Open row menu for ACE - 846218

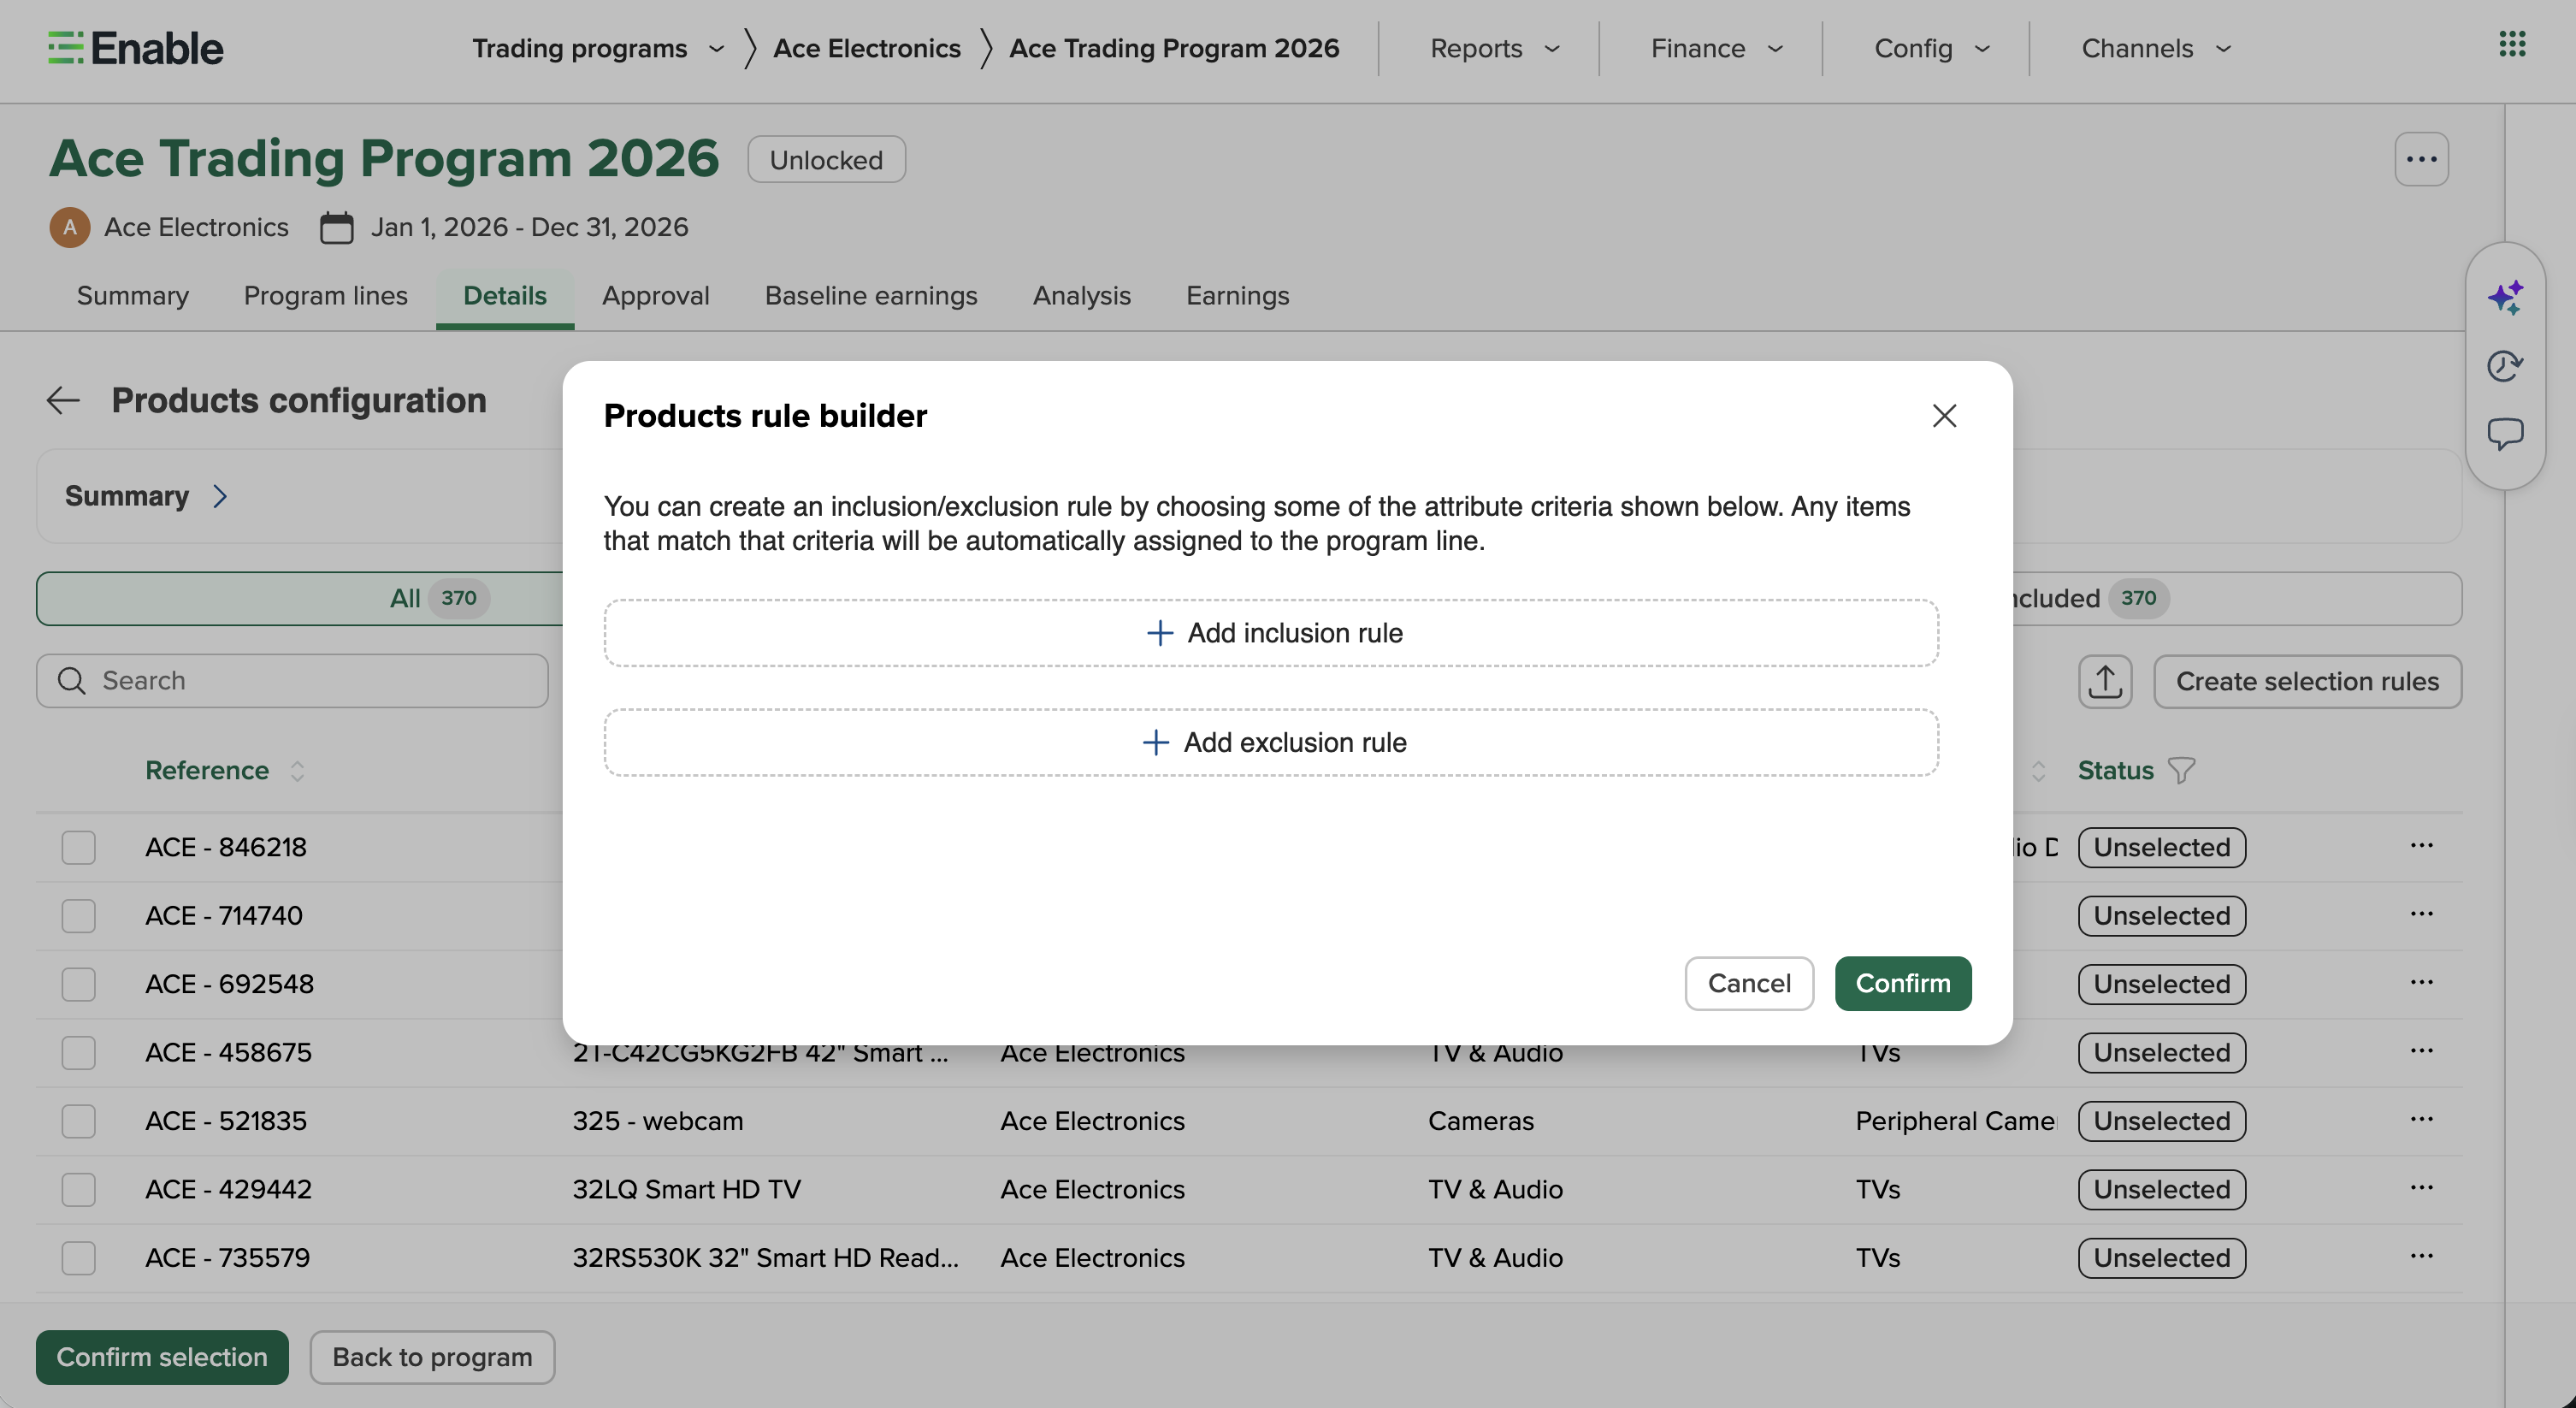[x=2421, y=846]
